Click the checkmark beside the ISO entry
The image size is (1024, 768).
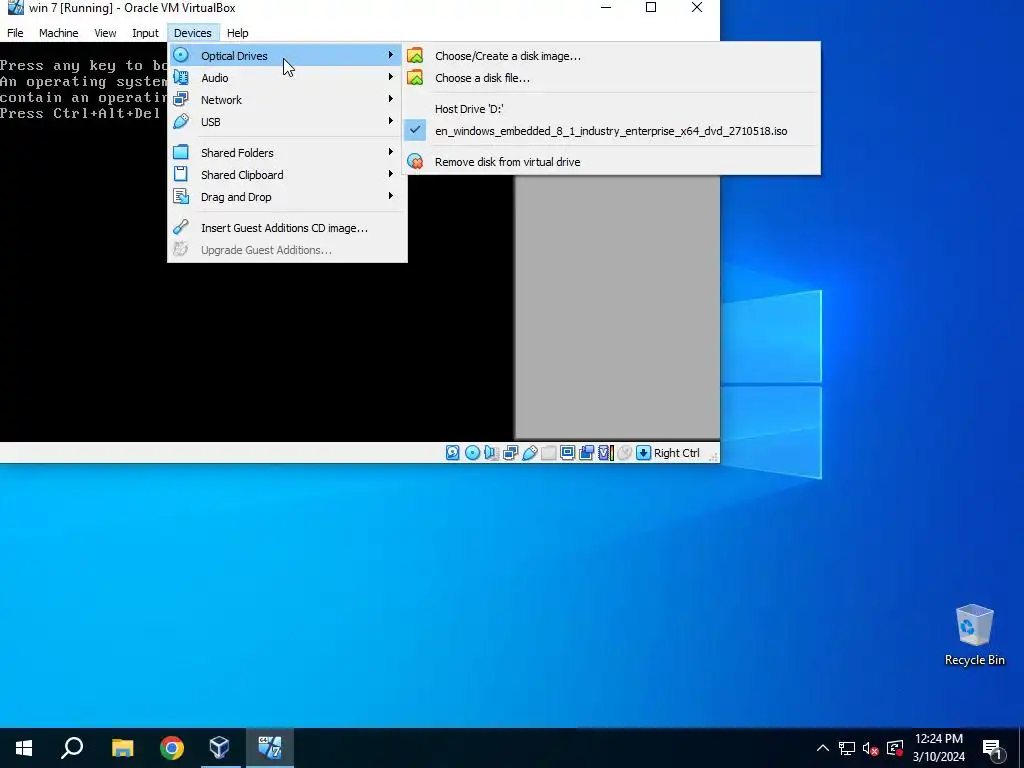point(415,130)
